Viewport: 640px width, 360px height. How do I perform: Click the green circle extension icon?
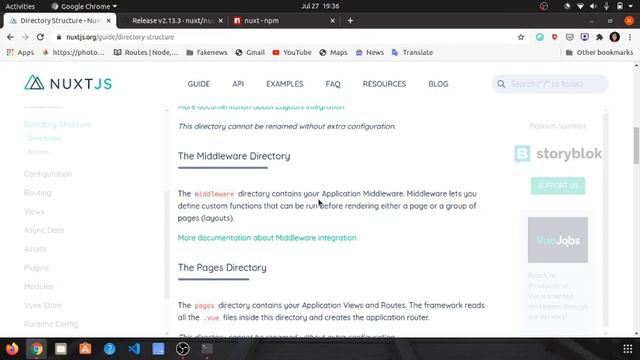[x=540, y=37]
